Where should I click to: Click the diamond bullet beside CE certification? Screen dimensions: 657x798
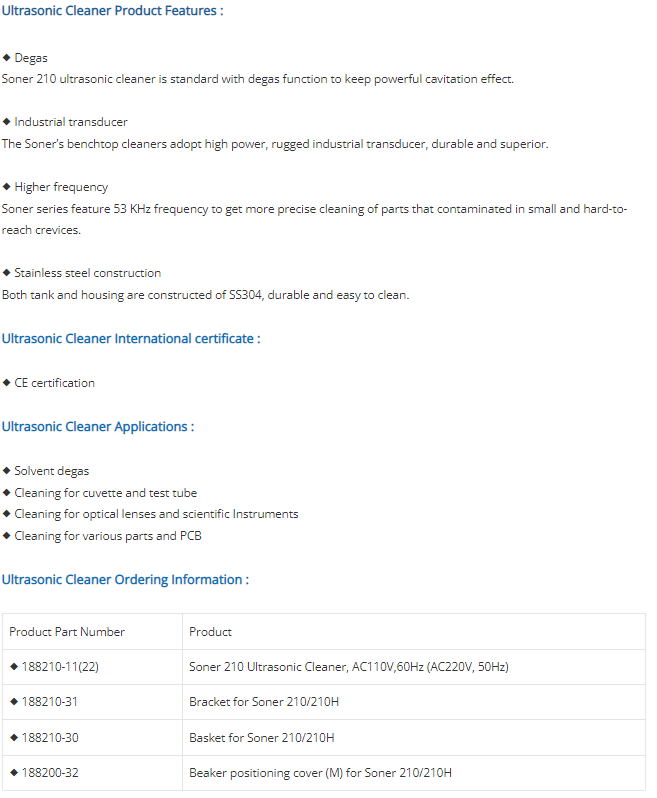coord(6,383)
